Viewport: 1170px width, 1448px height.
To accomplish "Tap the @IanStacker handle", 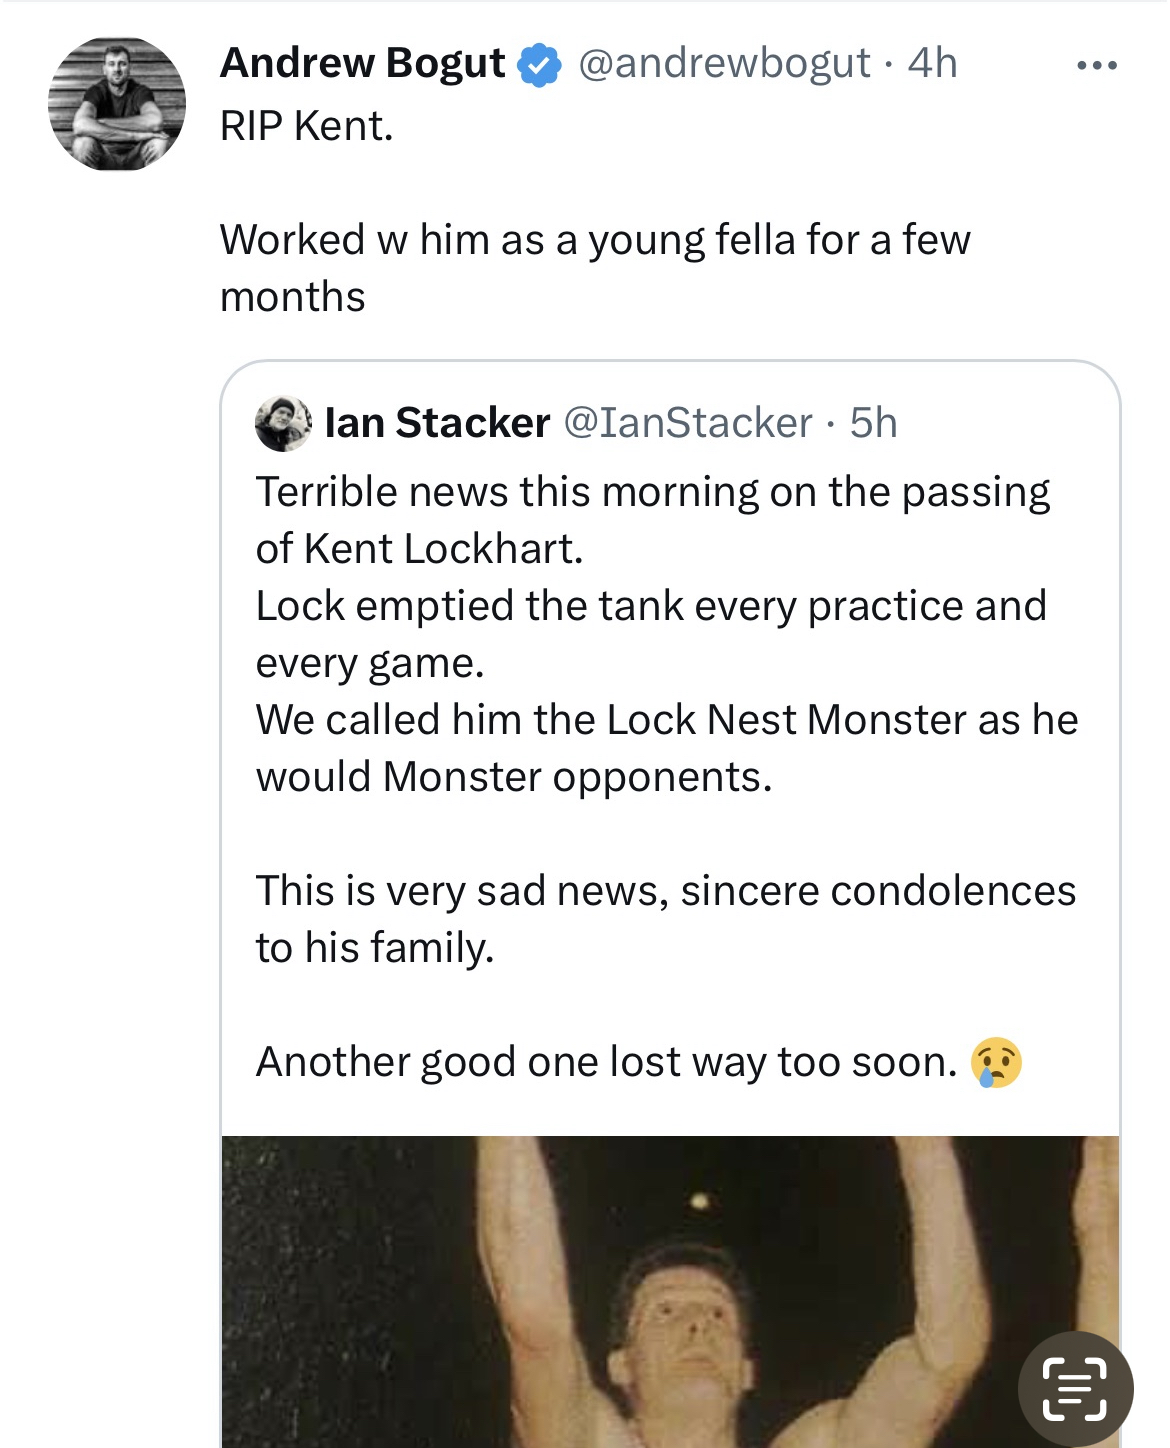I will 688,423.
